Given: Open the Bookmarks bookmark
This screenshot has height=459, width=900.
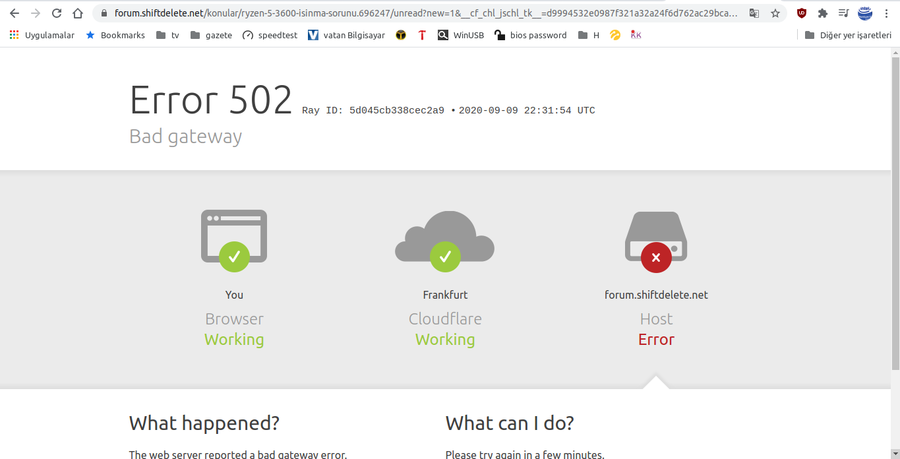Looking at the screenshot, I should tap(115, 35).
